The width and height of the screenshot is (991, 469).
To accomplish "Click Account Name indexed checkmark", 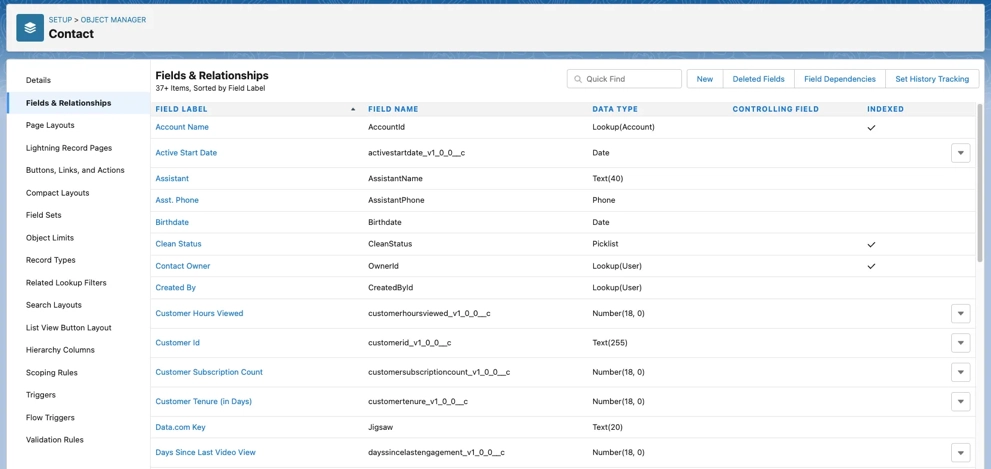I will coord(871,128).
